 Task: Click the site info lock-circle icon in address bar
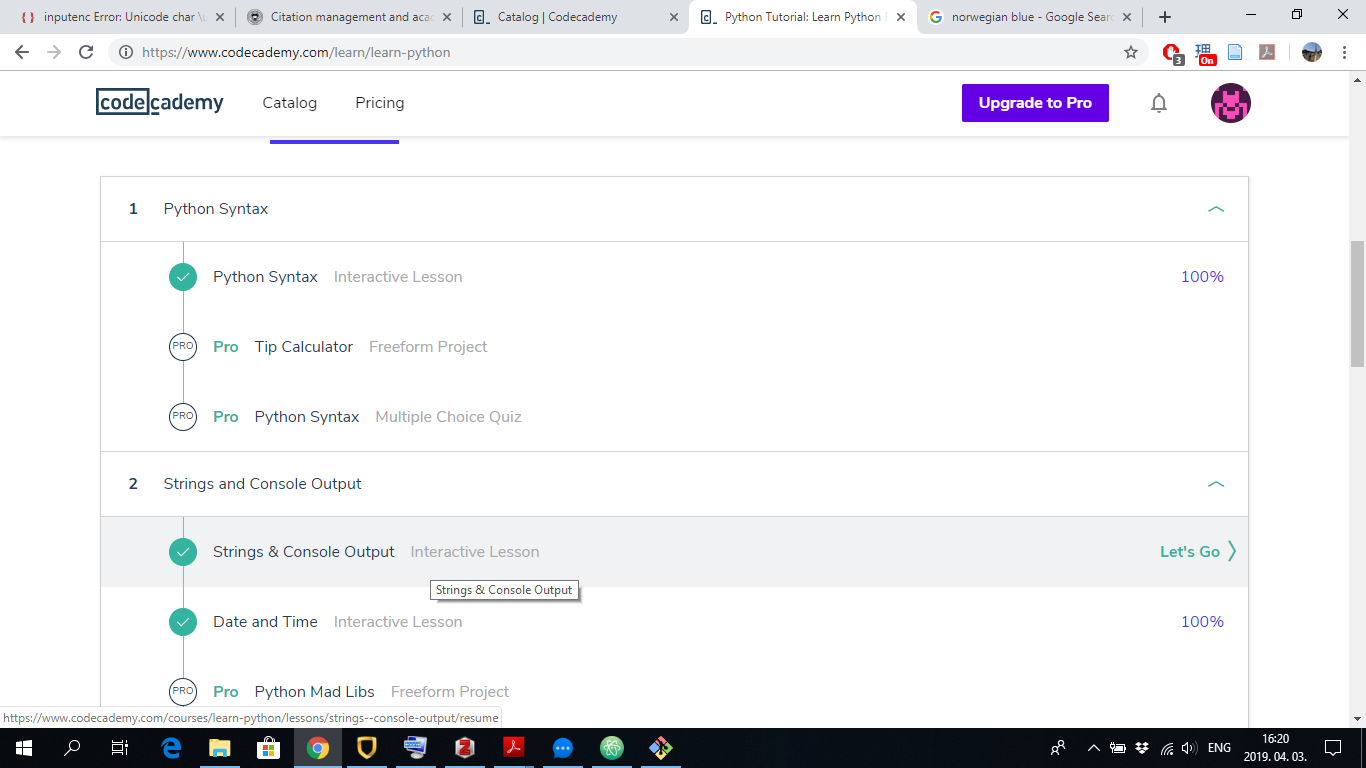[x=126, y=52]
